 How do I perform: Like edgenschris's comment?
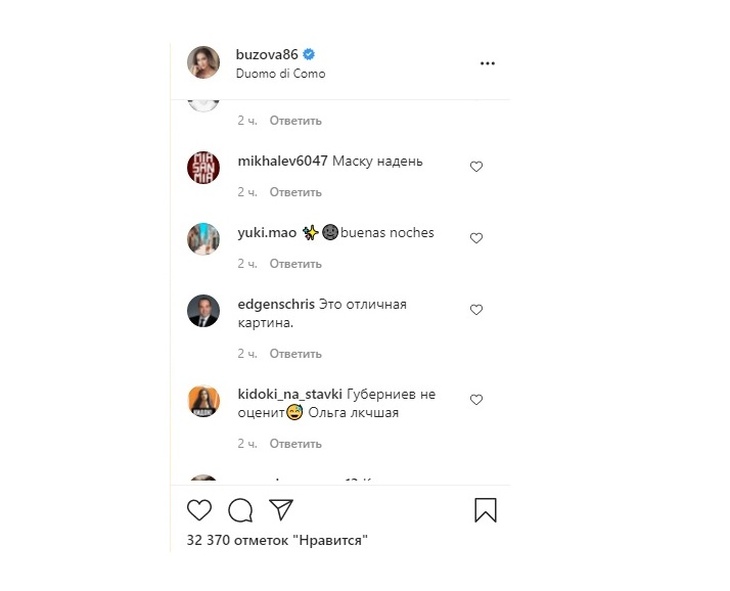point(476,311)
